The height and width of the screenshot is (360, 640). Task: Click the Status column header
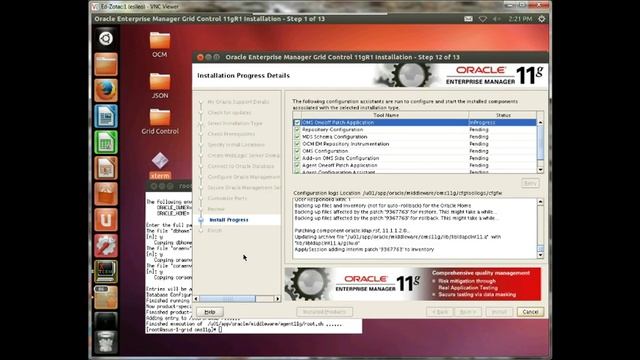503,116
